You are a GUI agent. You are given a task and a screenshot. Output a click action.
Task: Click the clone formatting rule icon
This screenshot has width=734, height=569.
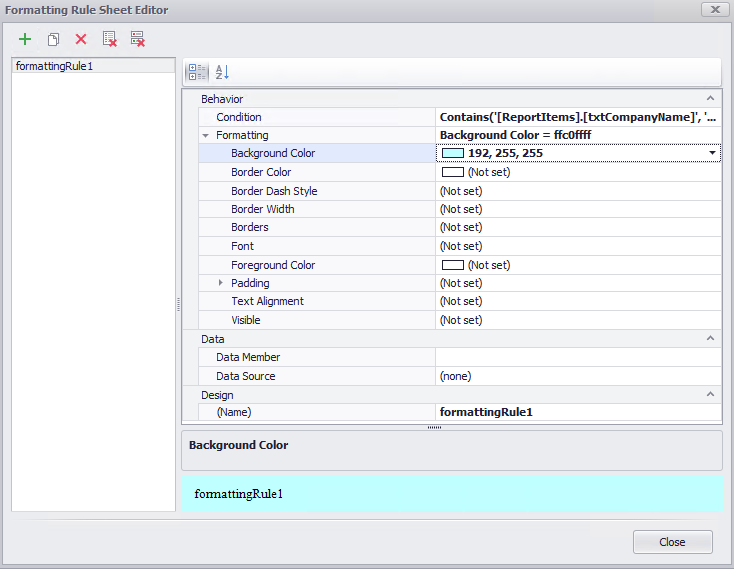53,39
